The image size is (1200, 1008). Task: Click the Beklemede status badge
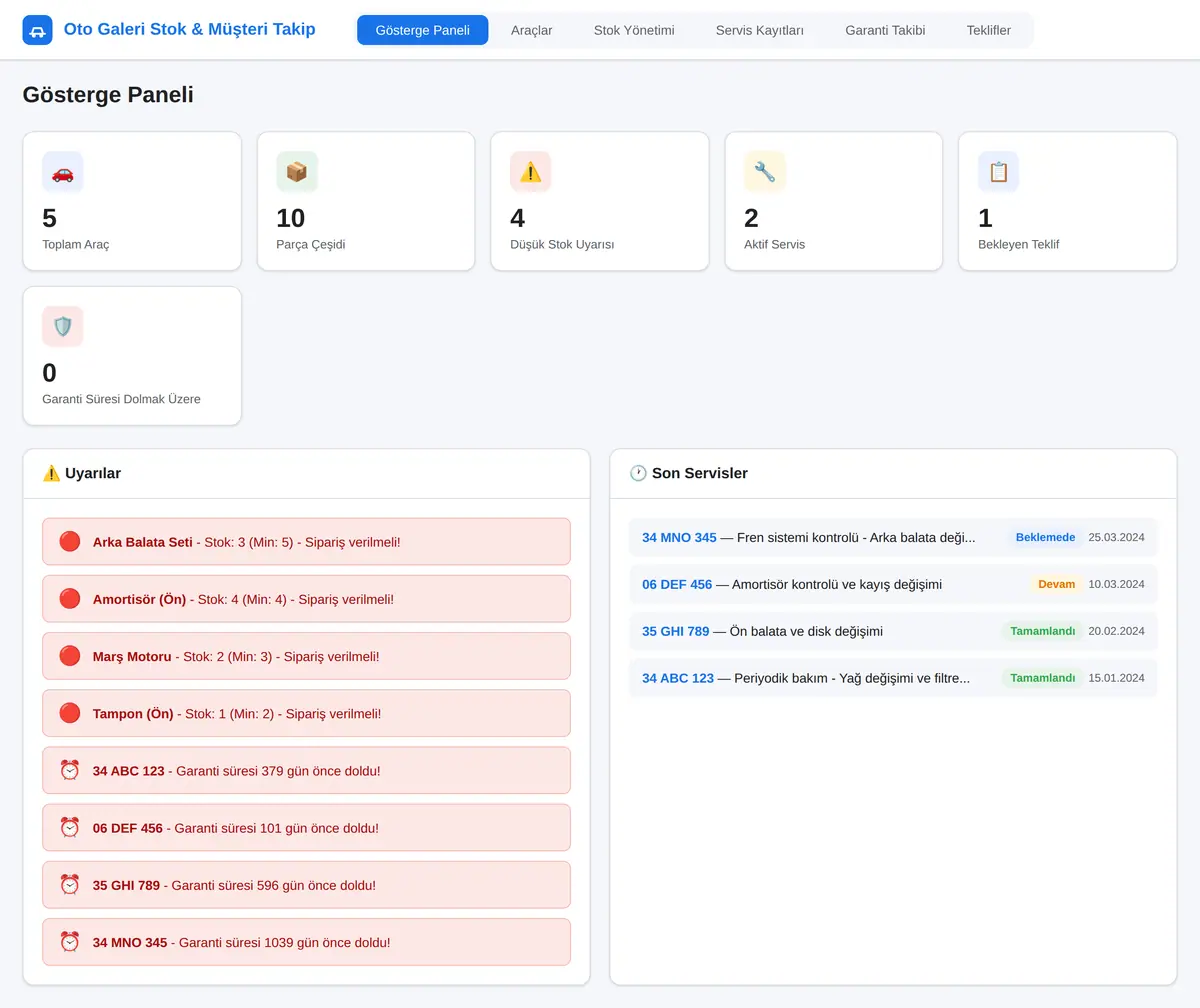pyautogui.click(x=1045, y=537)
